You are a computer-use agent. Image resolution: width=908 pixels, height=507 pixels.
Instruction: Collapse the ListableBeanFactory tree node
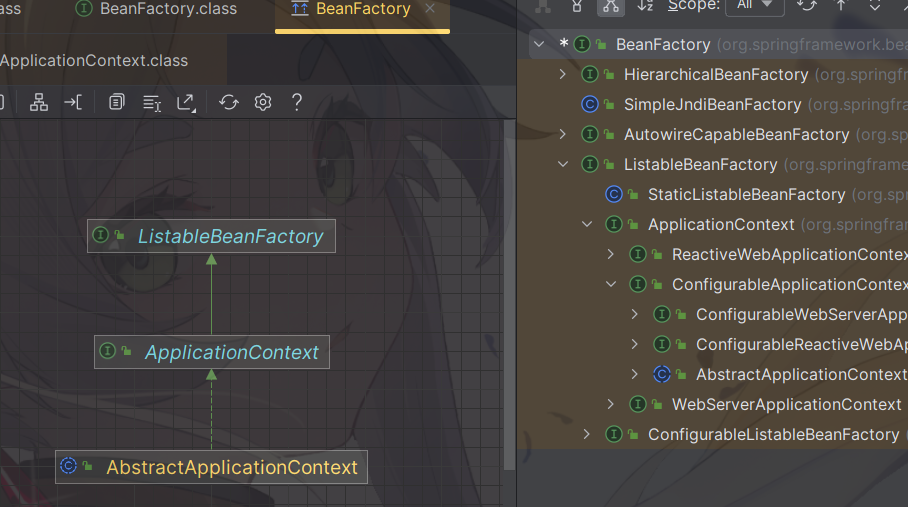pyautogui.click(x=563, y=164)
